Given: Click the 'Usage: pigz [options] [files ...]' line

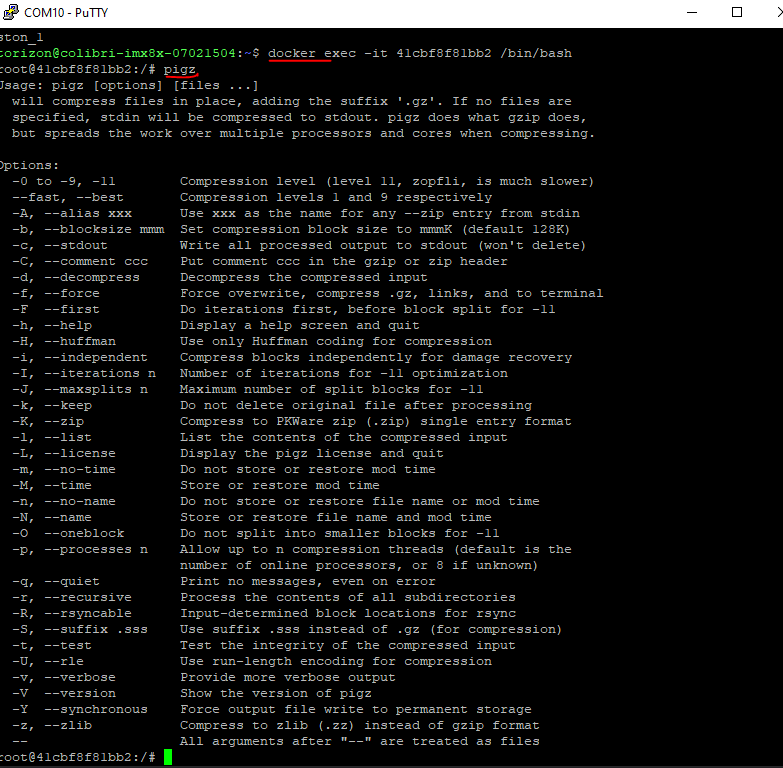Looking at the screenshot, I should coord(129,85).
